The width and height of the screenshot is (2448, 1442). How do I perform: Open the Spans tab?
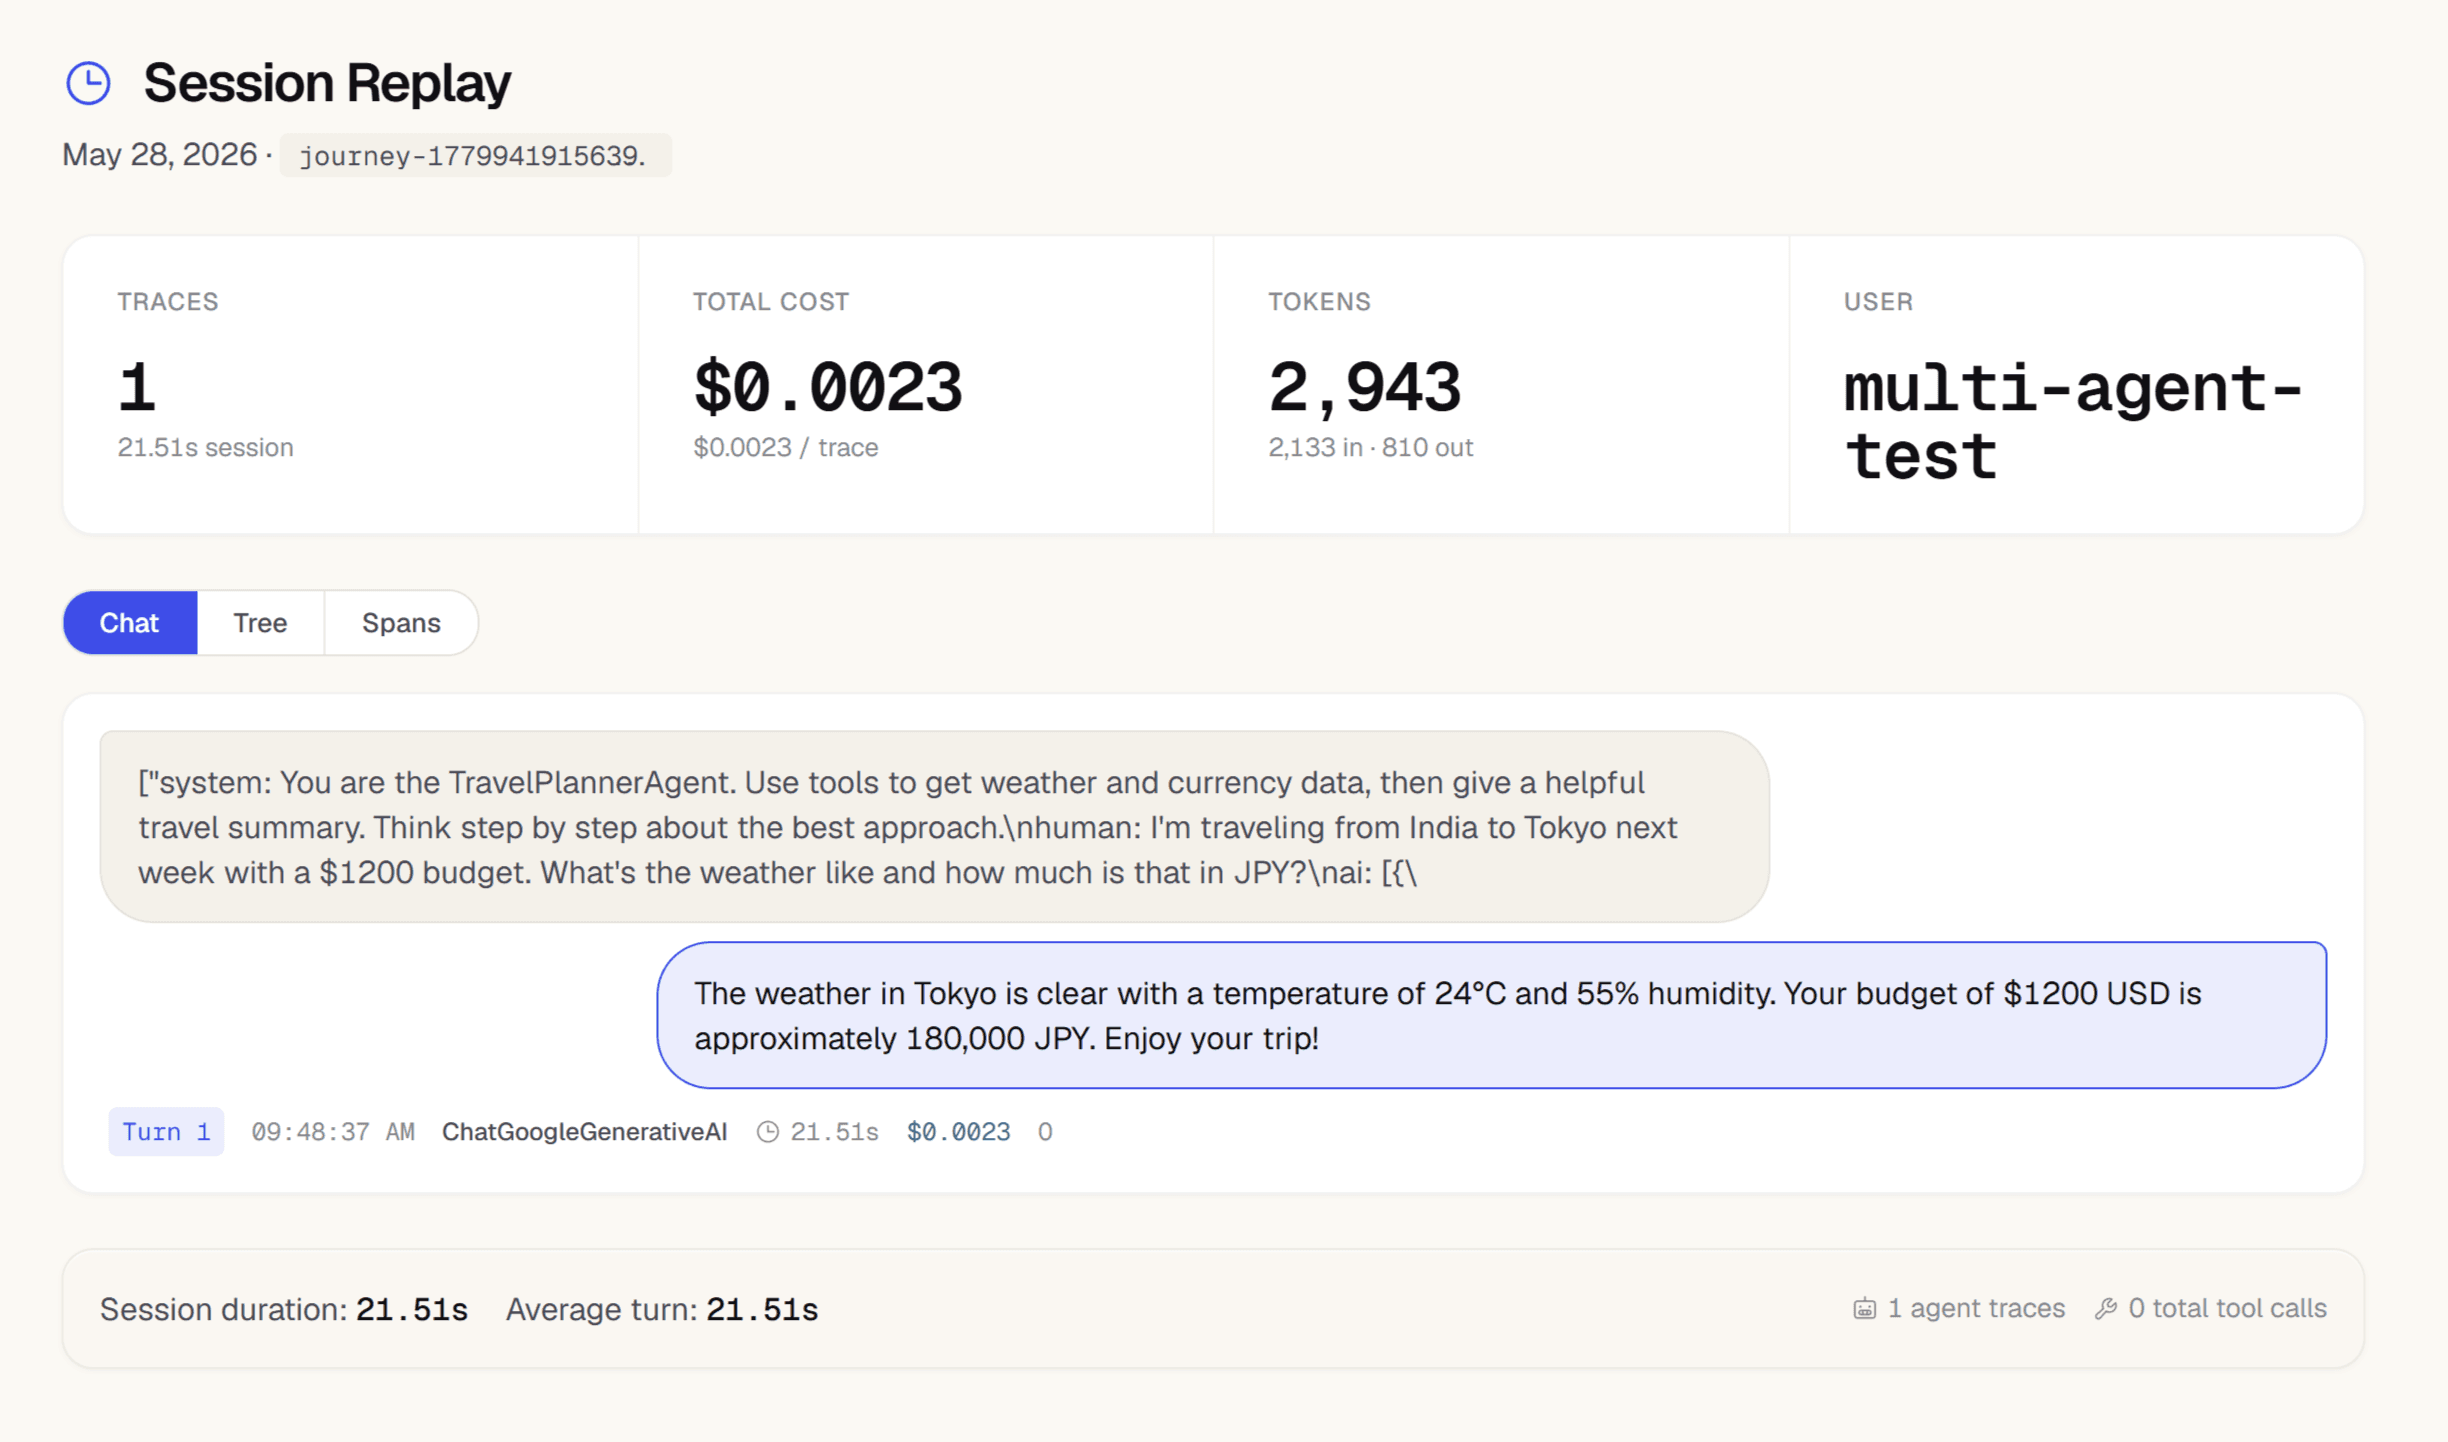(x=401, y=622)
